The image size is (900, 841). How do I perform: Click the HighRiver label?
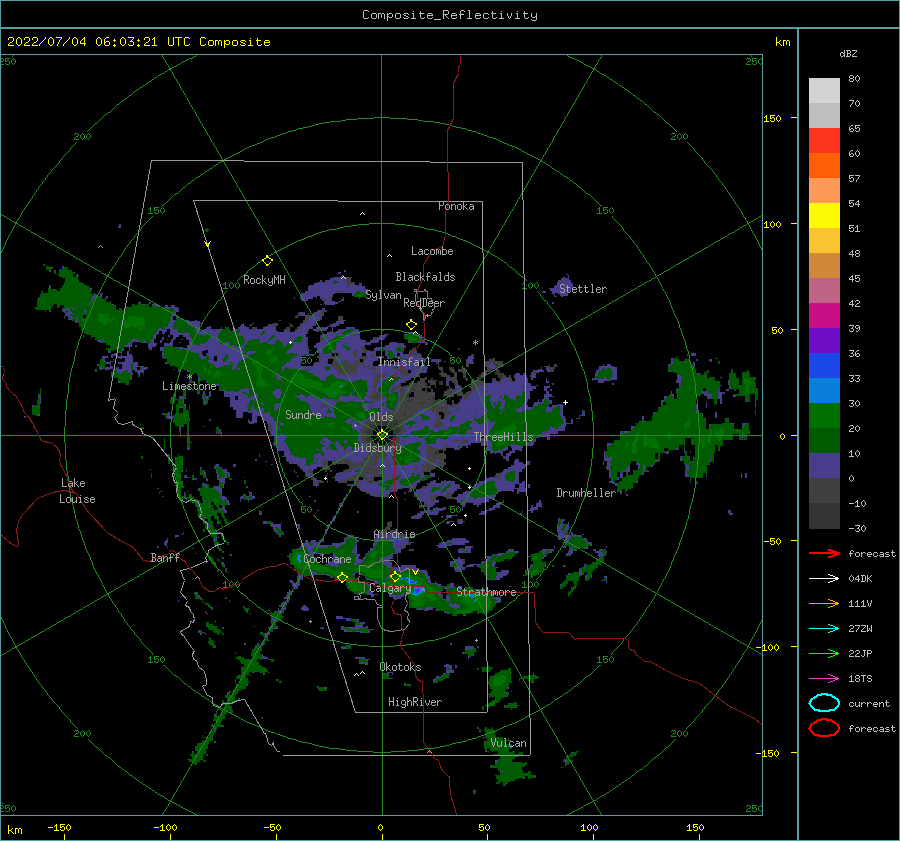point(415,702)
